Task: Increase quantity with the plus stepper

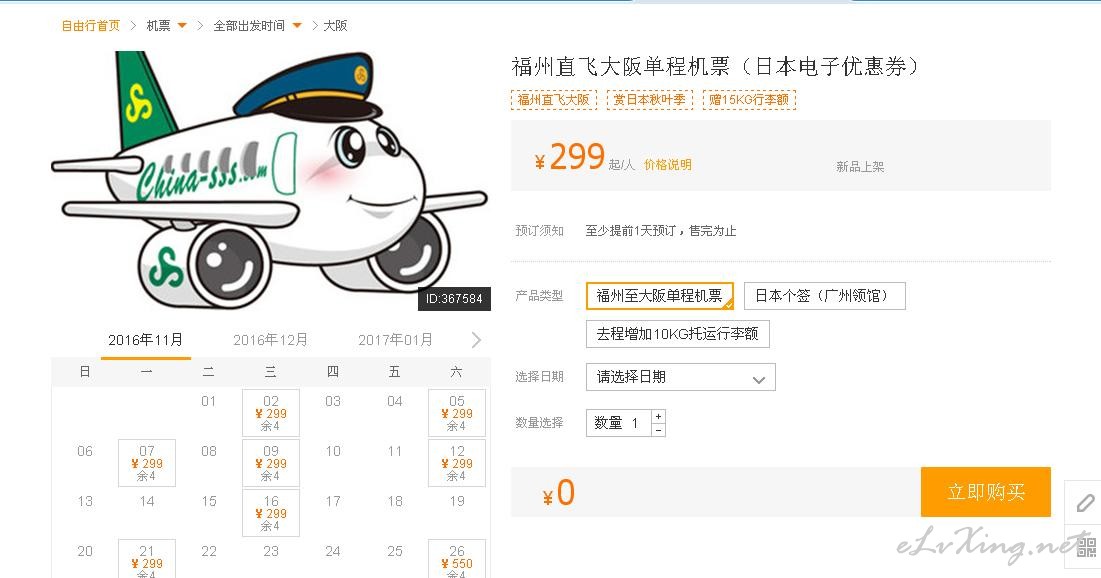Action: [658, 416]
